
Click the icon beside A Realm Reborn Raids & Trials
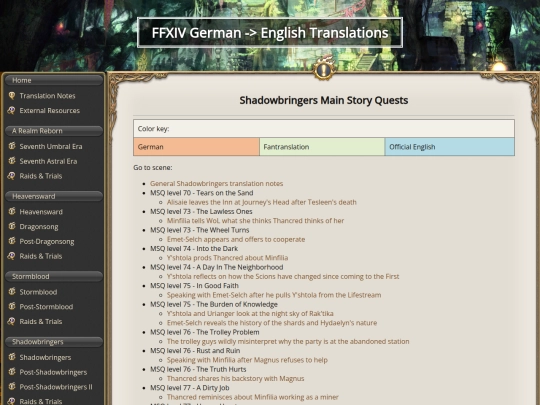coord(12,176)
